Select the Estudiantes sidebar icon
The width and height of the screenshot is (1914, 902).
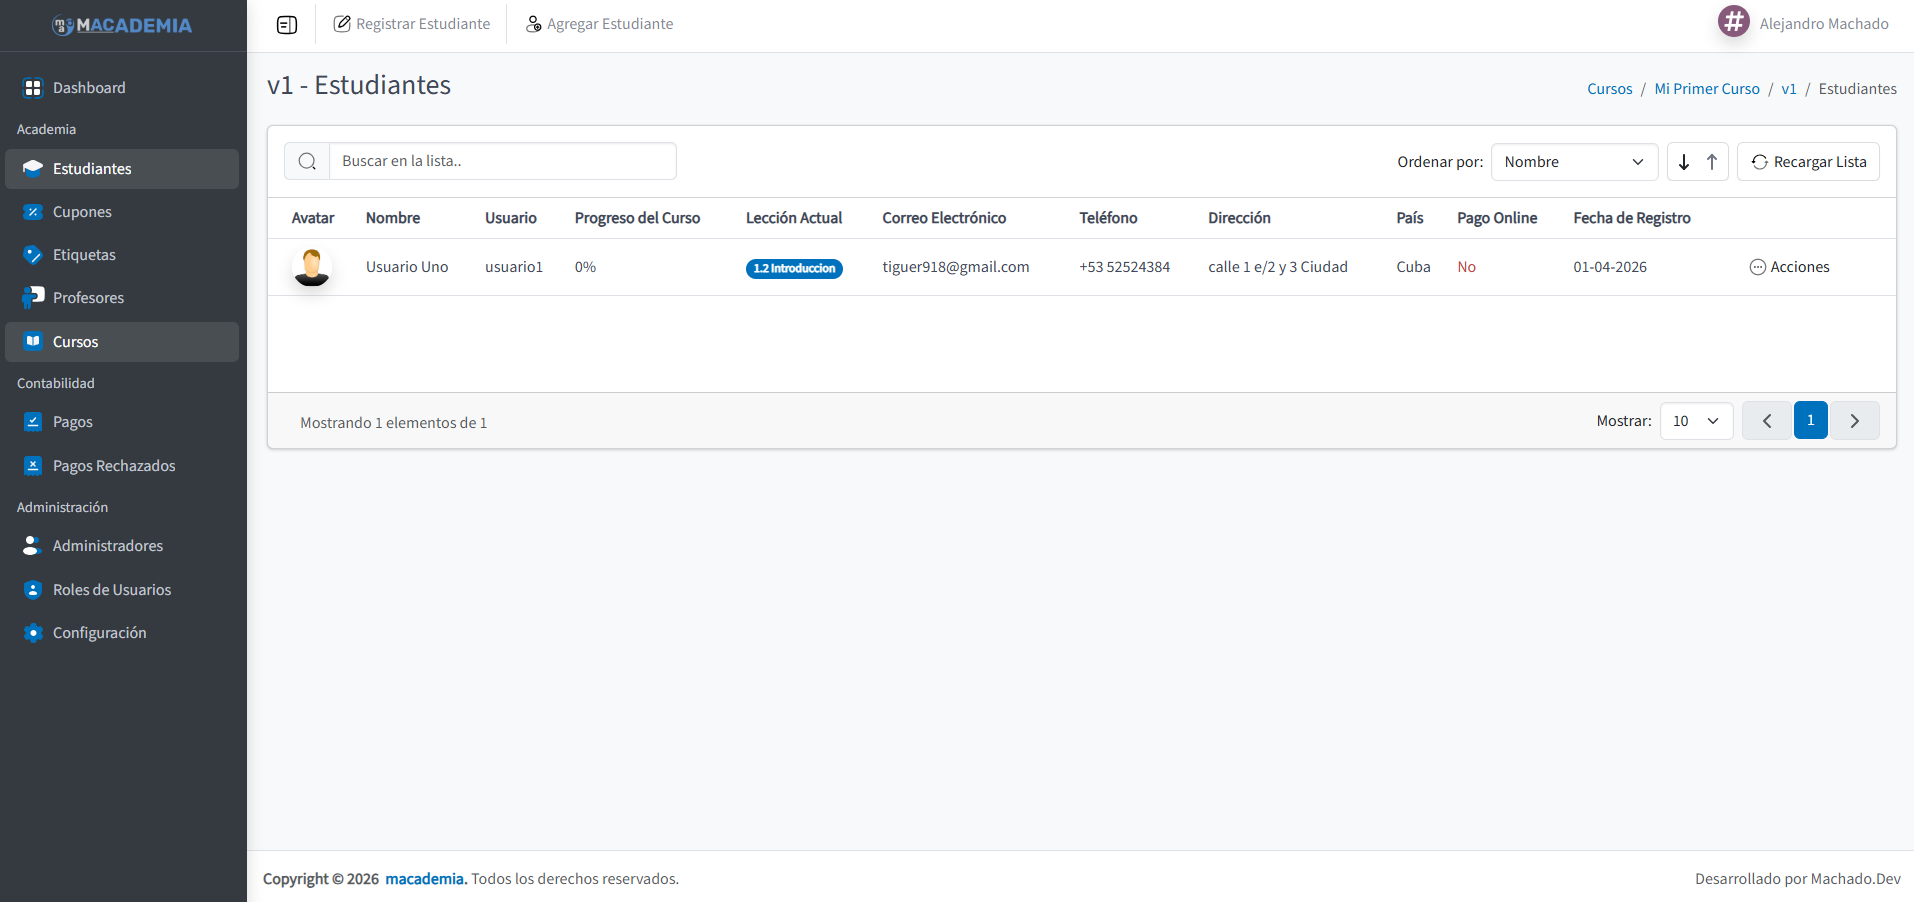click(33, 168)
